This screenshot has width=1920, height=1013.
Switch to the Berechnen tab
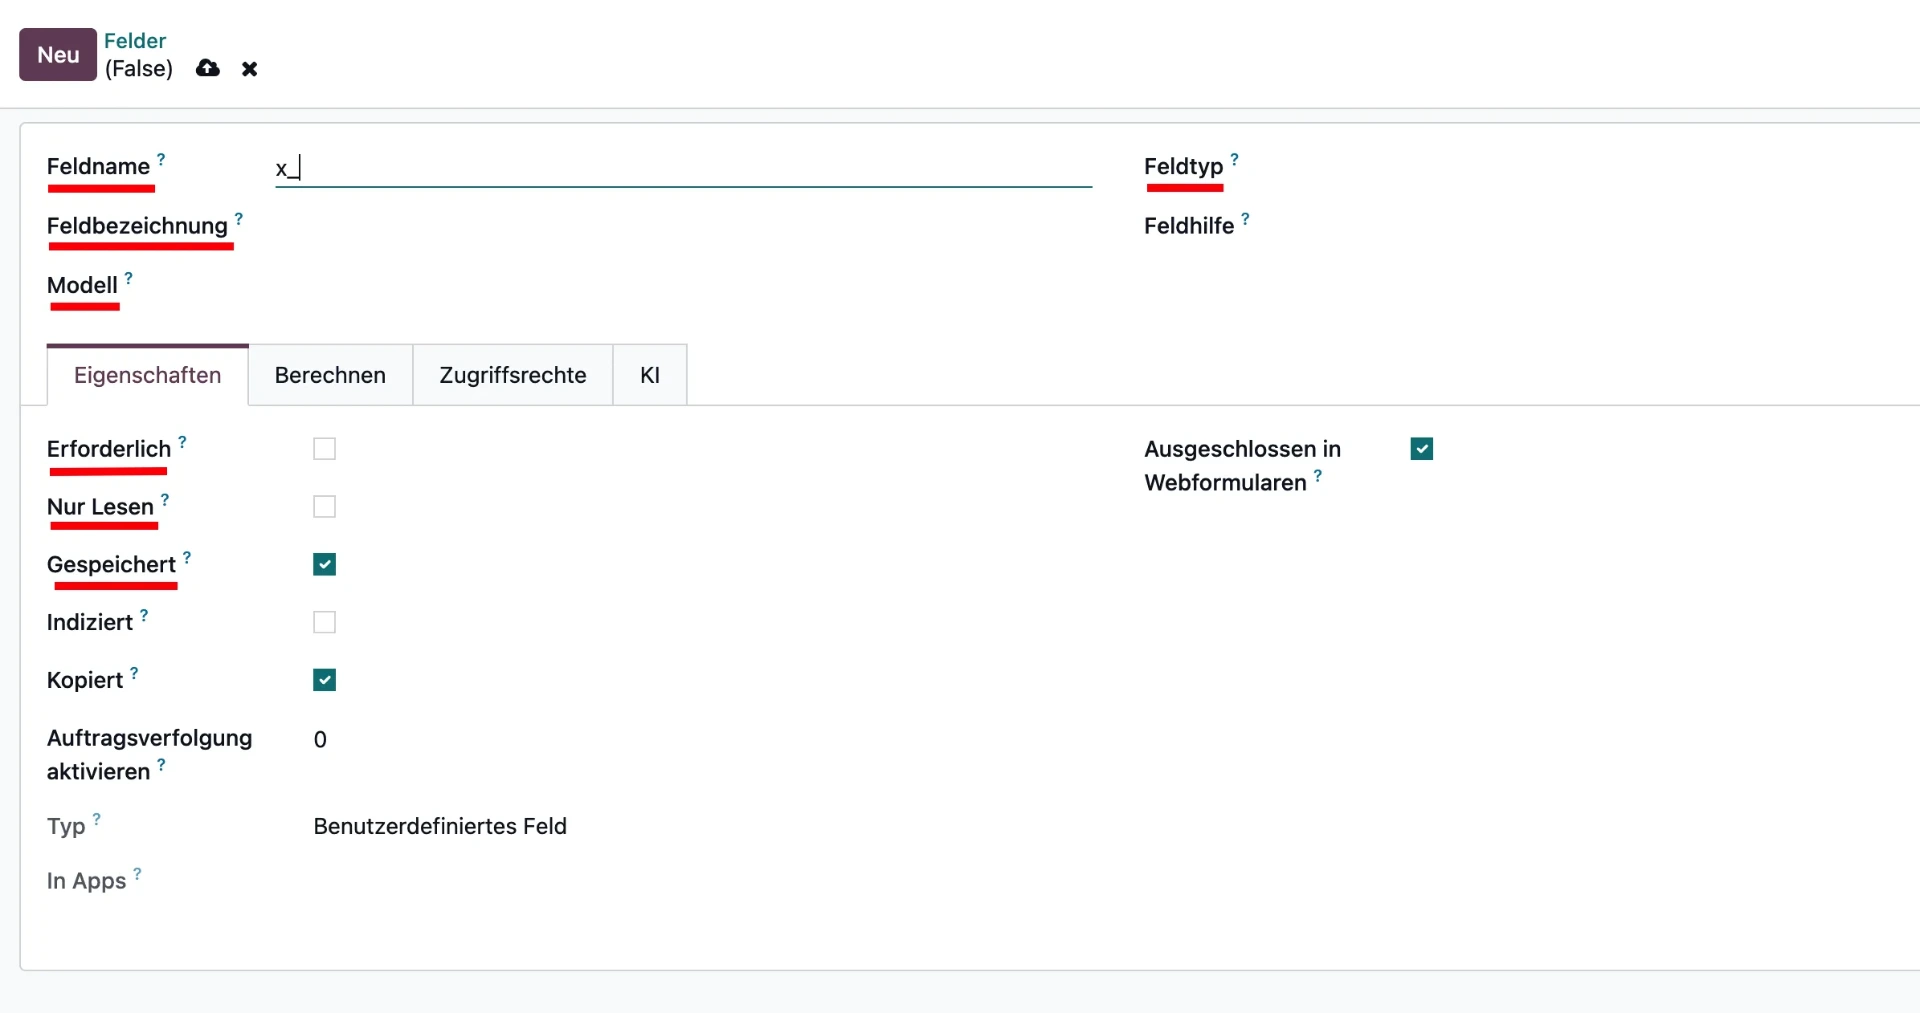coord(329,375)
